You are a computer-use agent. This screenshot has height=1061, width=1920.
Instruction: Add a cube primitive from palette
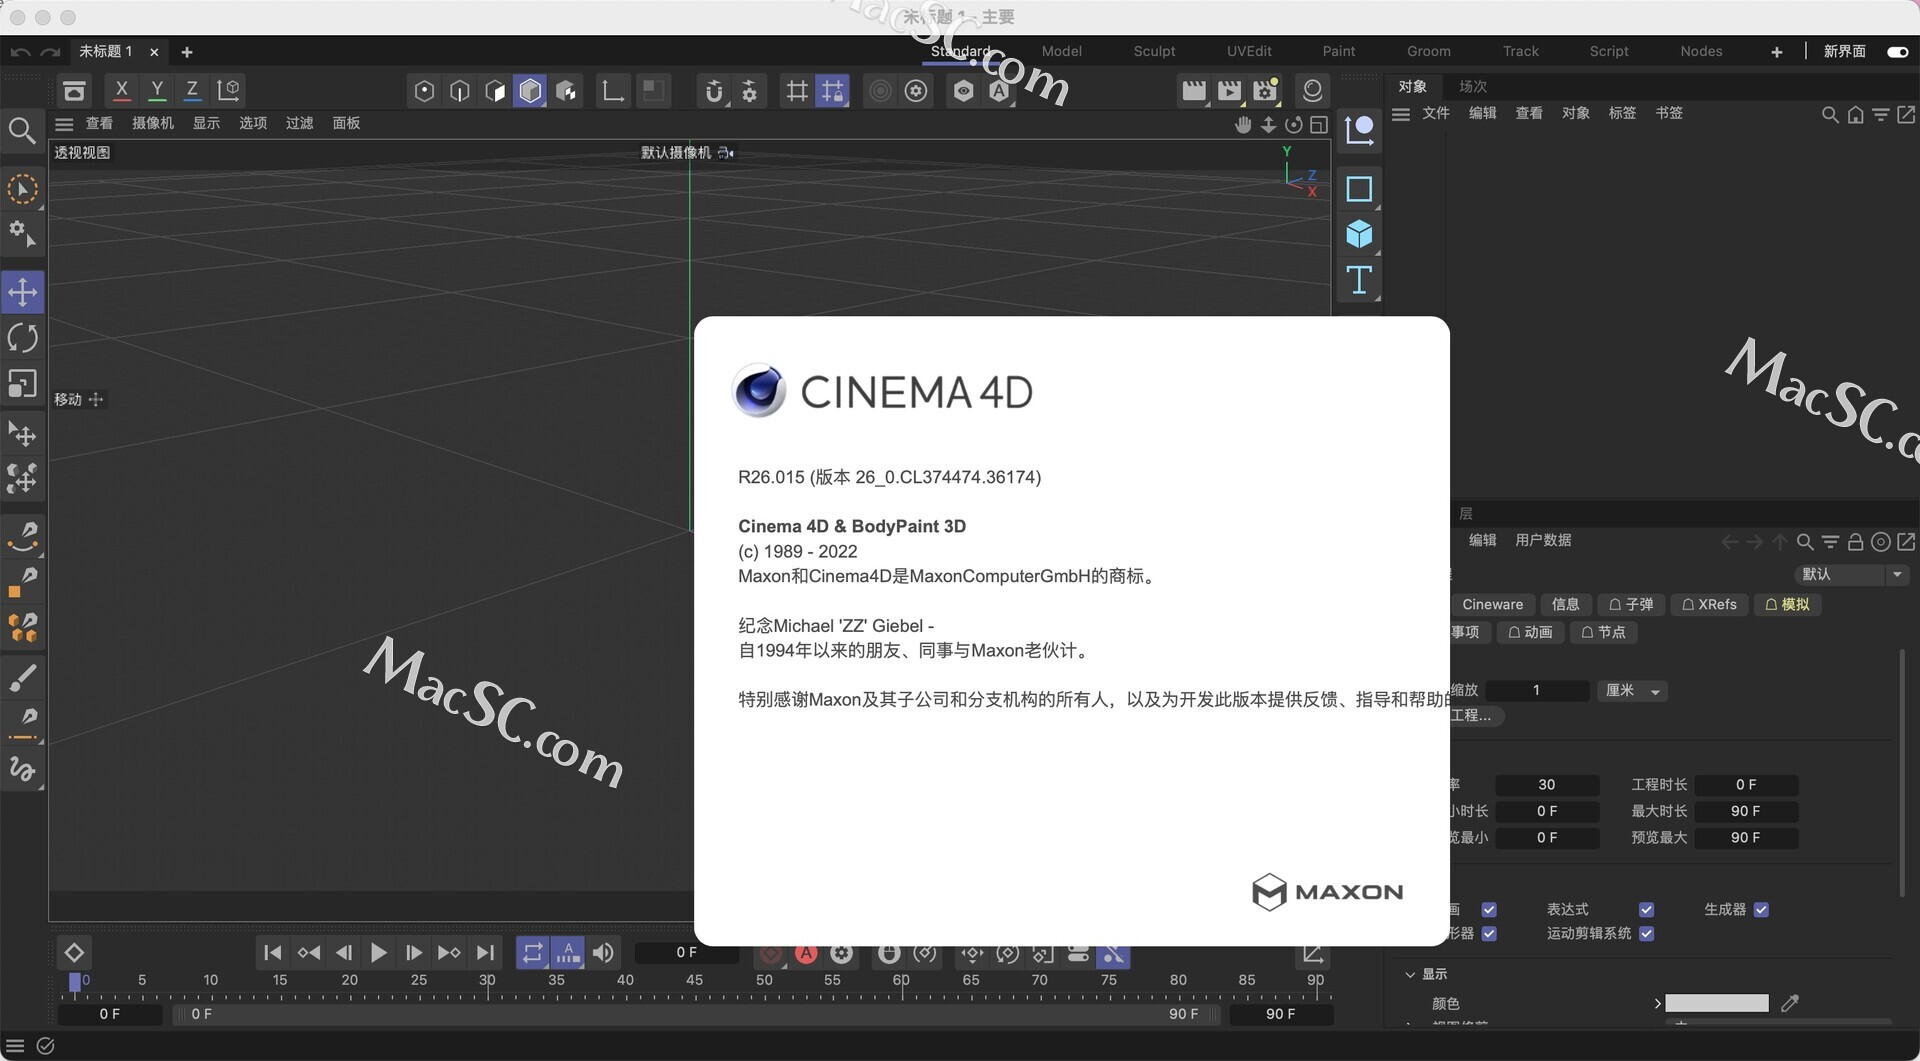1359,234
